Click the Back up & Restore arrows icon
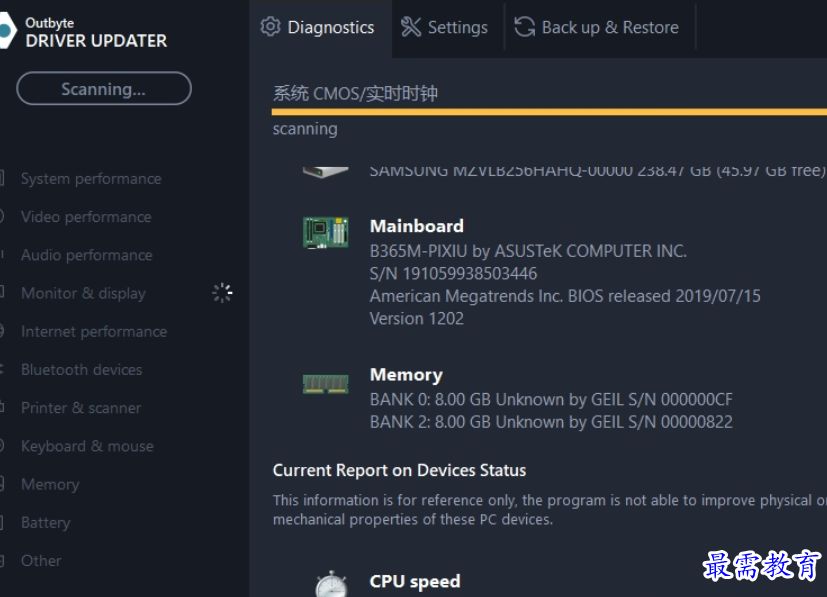 pyautogui.click(x=524, y=27)
